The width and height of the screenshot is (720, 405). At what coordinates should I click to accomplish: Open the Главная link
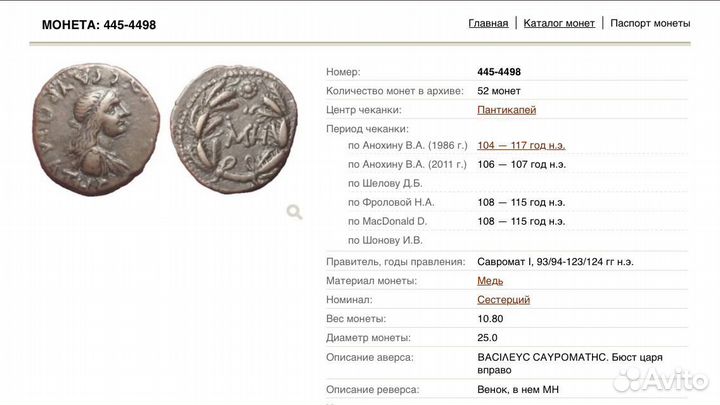pos(488,23)
